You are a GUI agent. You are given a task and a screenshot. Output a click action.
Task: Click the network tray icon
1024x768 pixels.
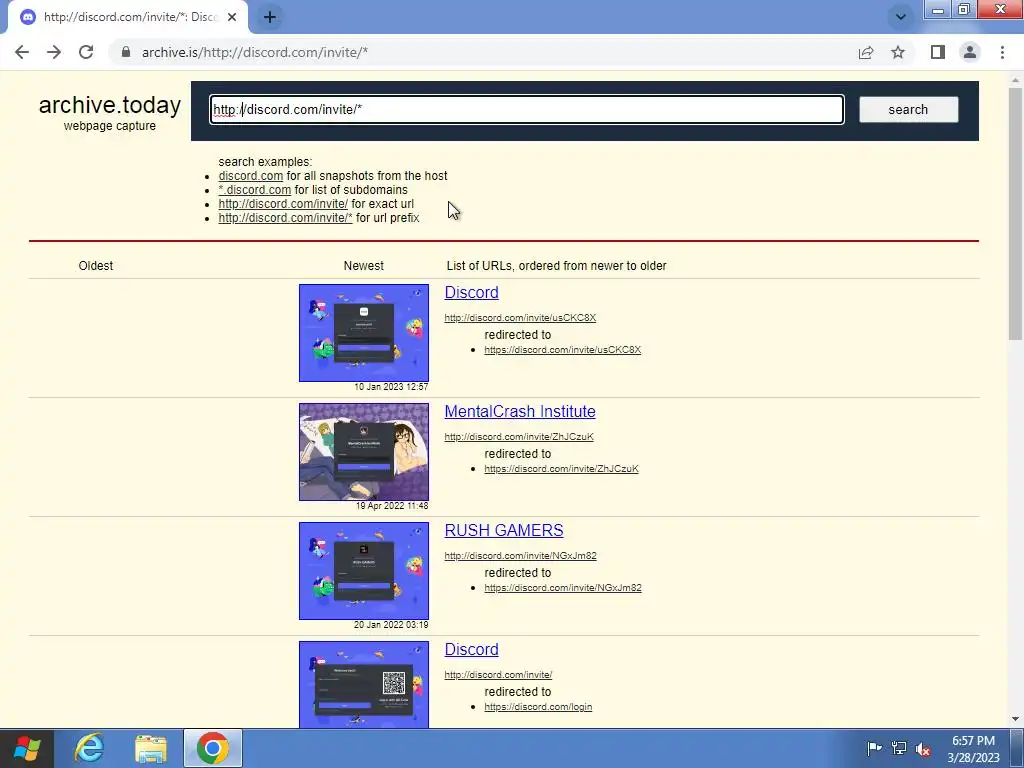click(x=899, y=748)
